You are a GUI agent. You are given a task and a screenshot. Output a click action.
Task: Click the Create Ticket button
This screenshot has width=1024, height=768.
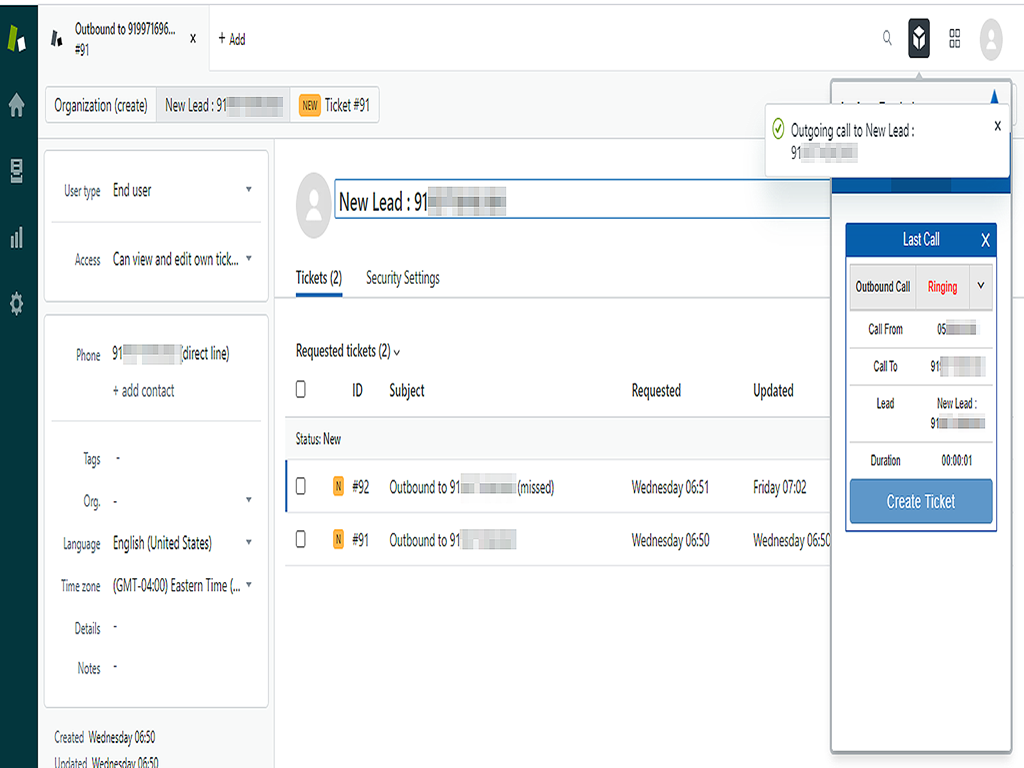pos(921,502)
